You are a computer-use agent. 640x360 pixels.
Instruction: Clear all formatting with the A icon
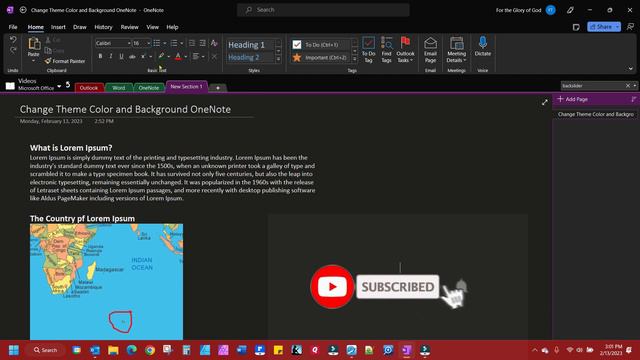pyautogui.click(x=214, y=43)
